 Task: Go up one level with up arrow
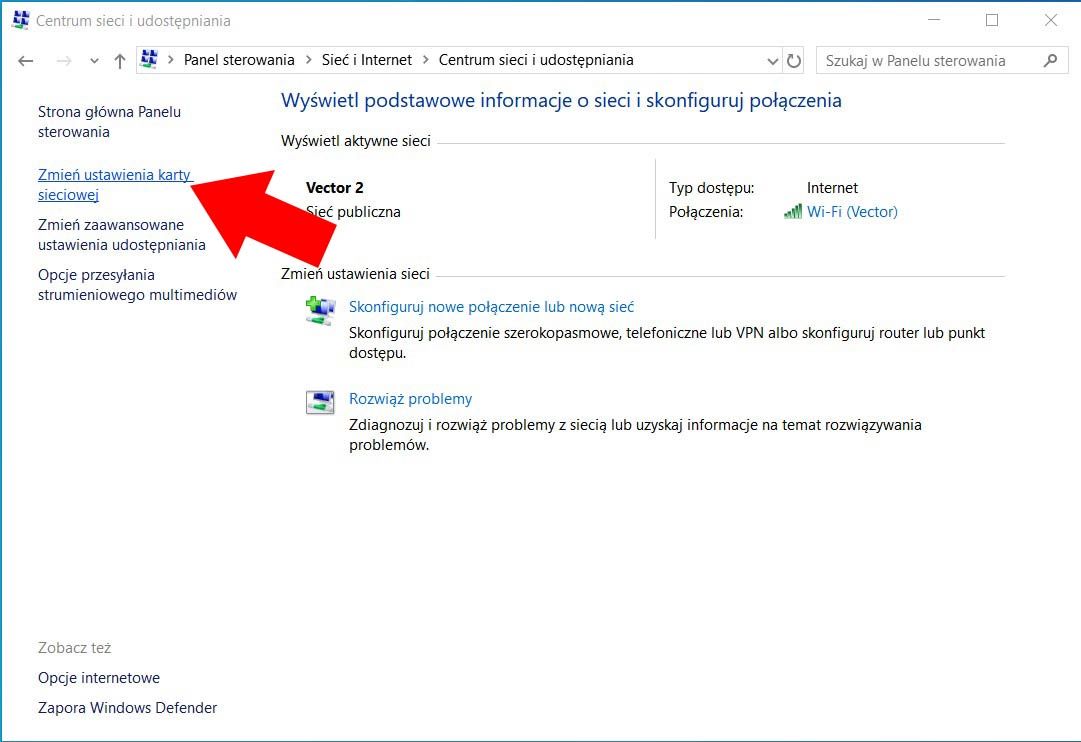[120, 61]
